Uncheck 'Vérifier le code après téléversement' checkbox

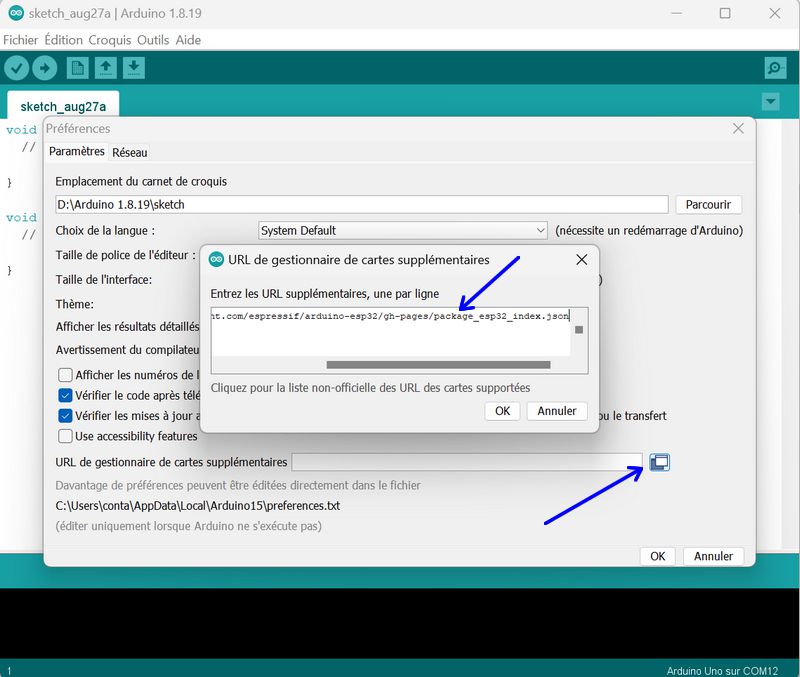coord(65,395)
